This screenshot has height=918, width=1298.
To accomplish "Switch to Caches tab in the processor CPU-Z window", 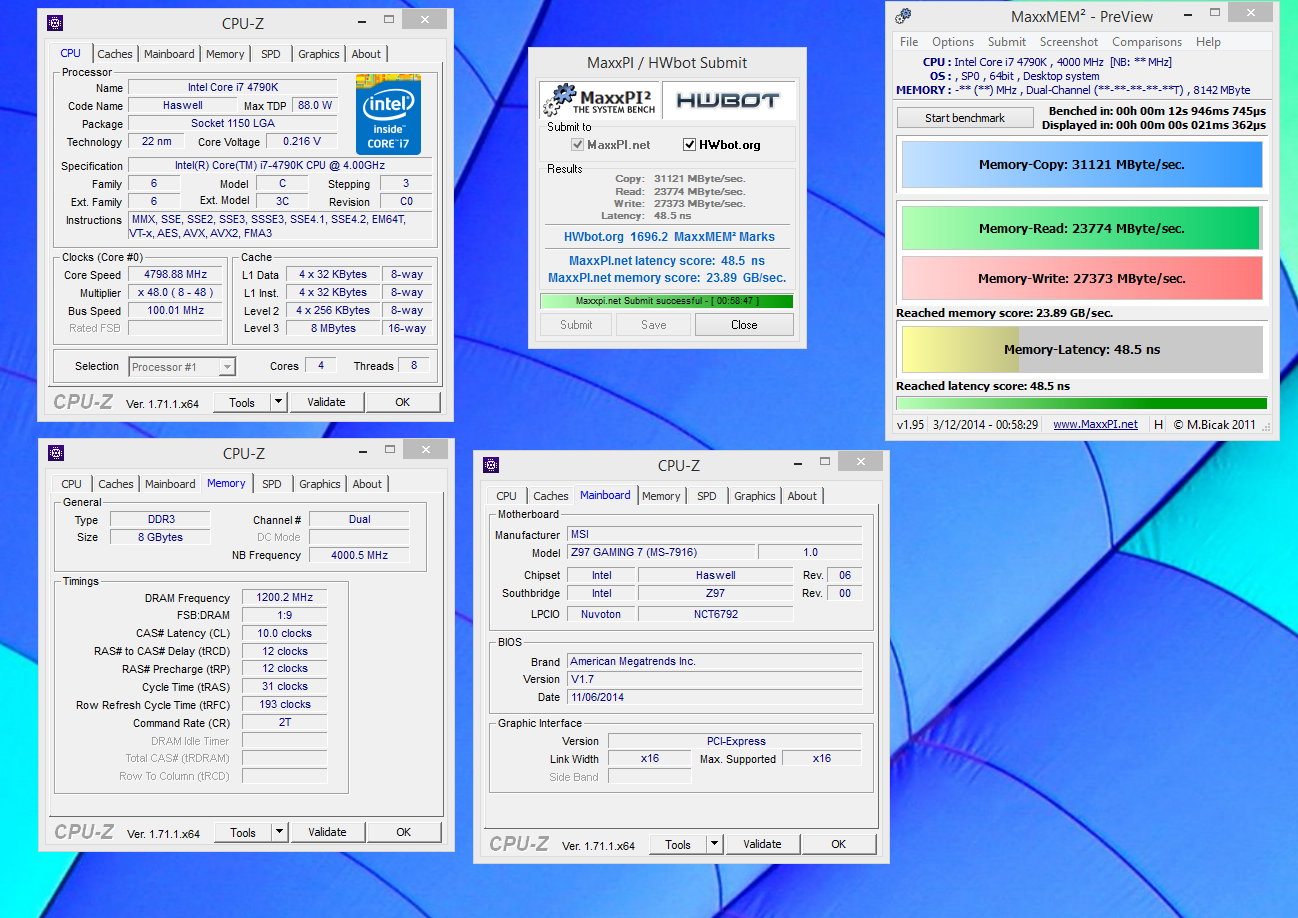I will pos(115,54).
